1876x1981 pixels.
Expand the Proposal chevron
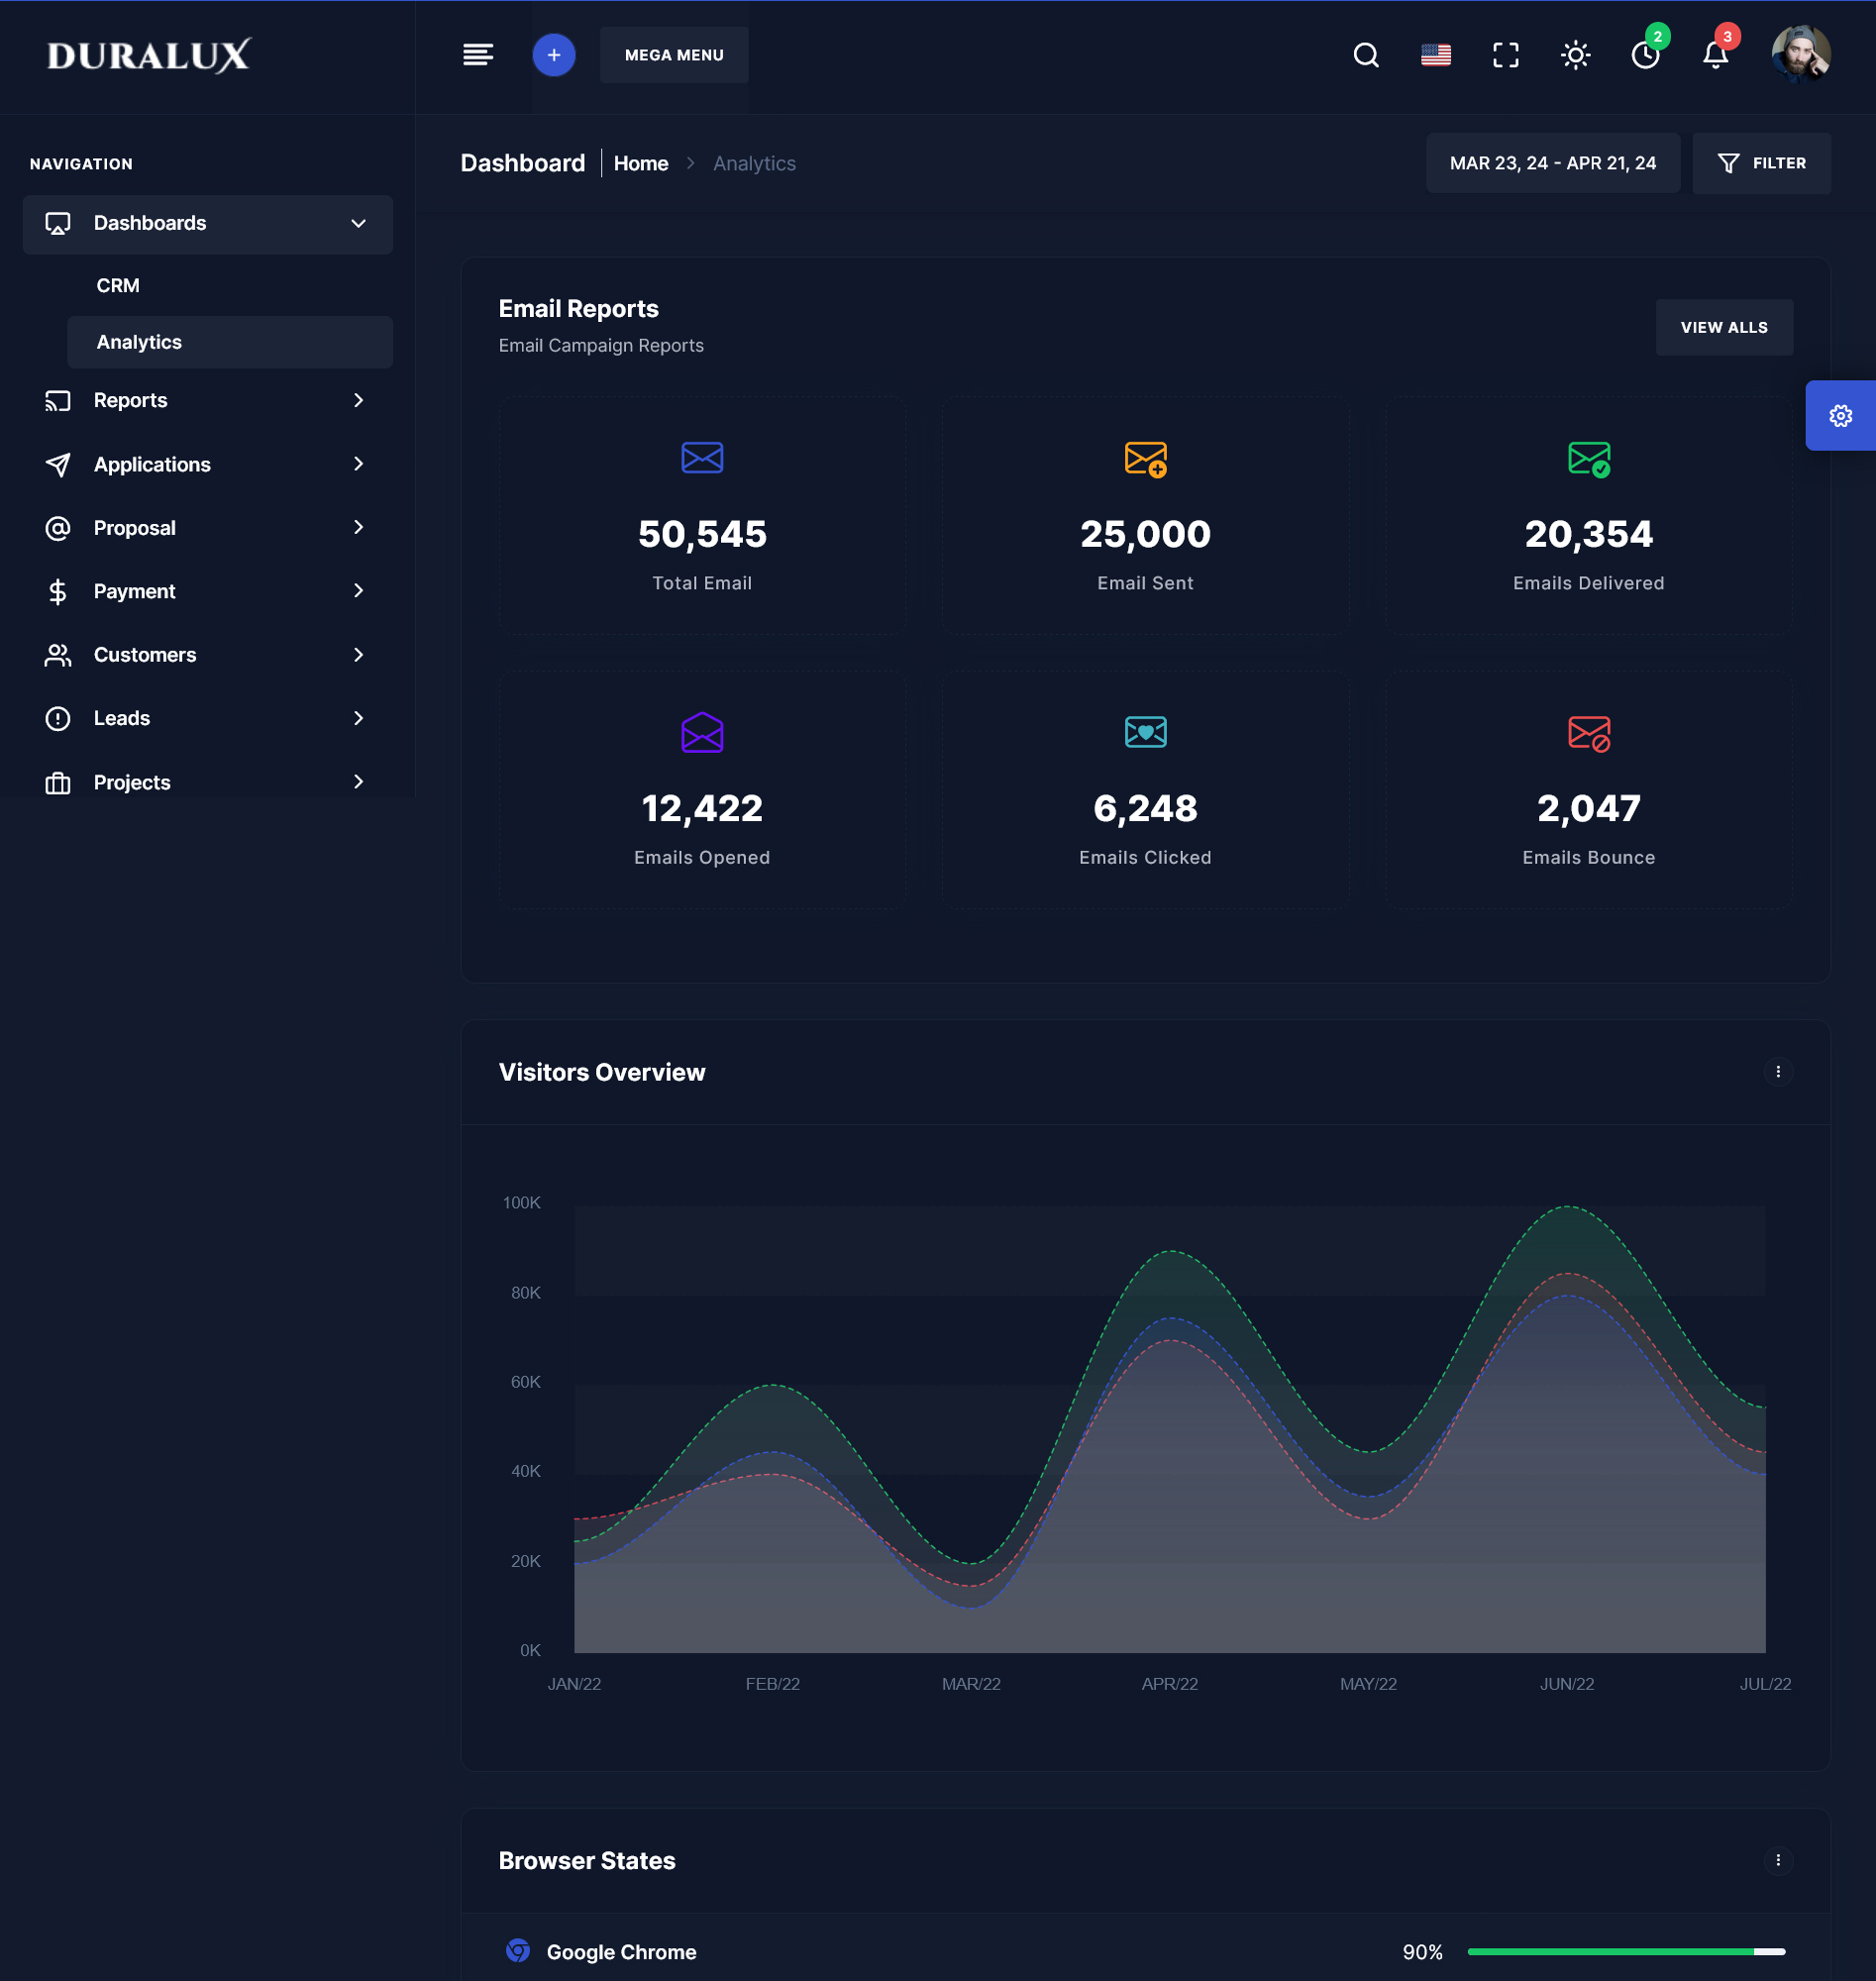click(x=359, y=527)
